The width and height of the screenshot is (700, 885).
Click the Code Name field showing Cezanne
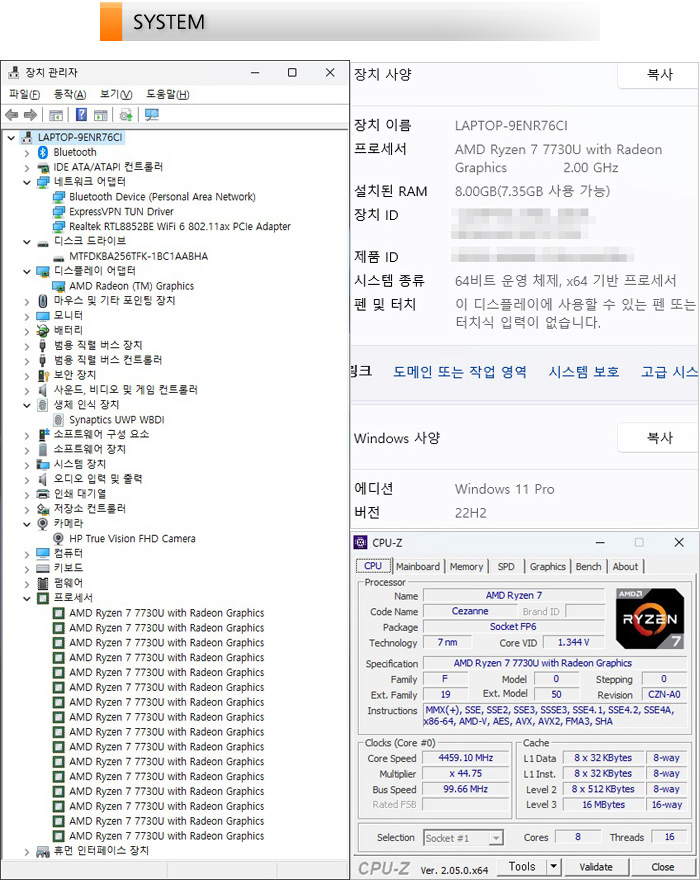[470, 611]
